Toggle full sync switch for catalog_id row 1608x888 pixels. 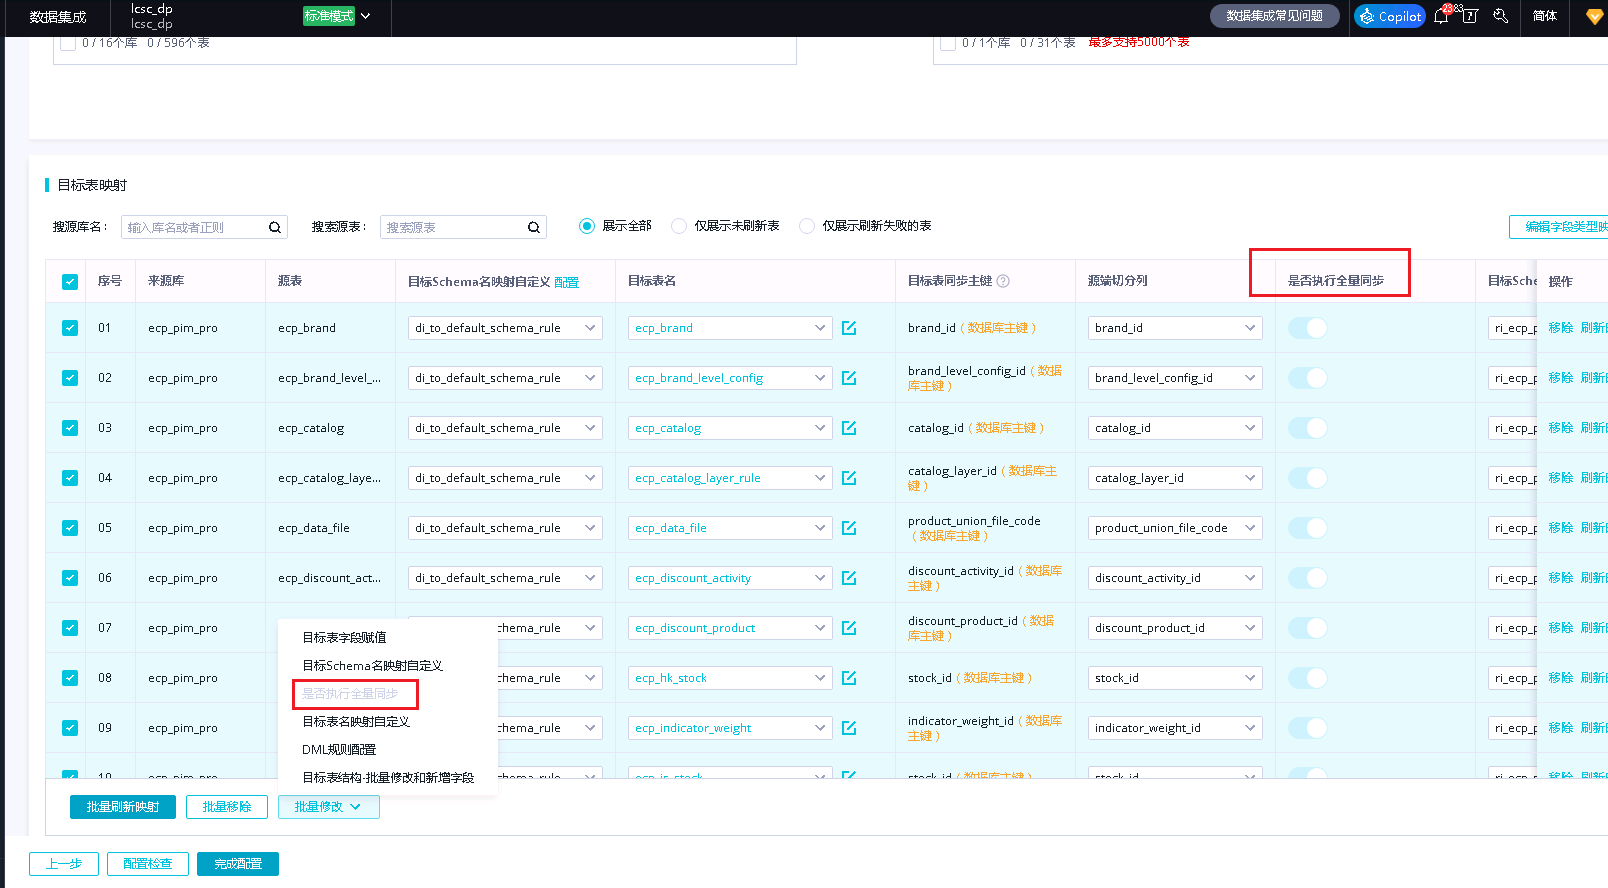click(1307, 428)
